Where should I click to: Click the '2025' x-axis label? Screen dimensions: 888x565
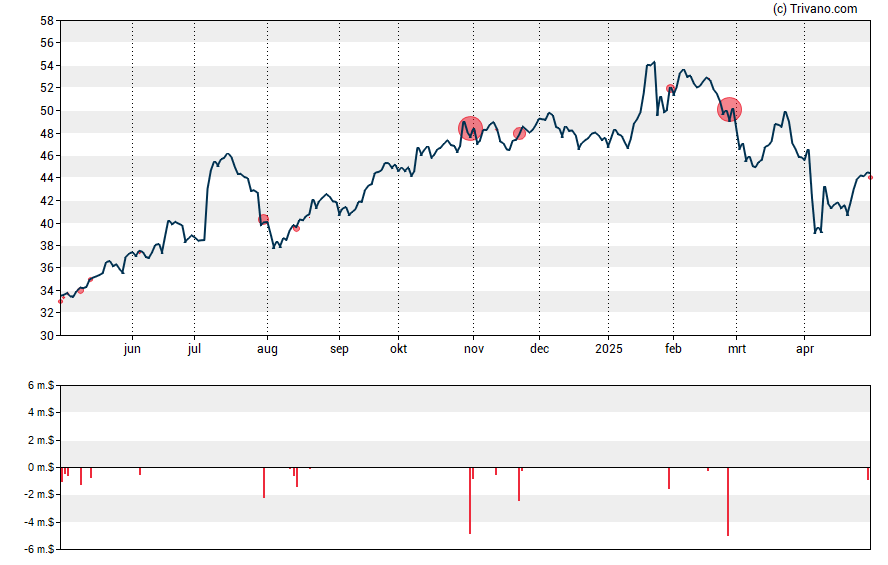pos(609,349)
